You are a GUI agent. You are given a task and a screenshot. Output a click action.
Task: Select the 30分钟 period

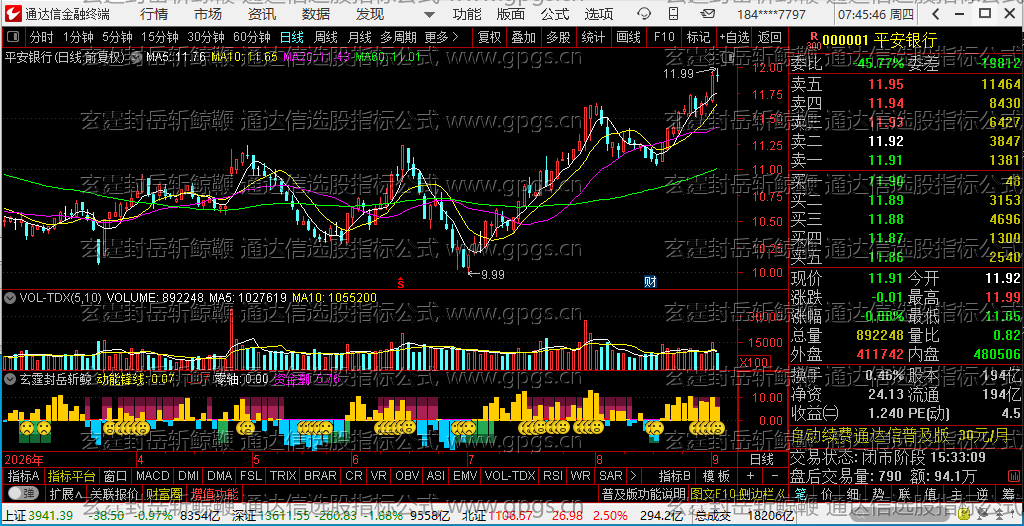coord(205,37)
